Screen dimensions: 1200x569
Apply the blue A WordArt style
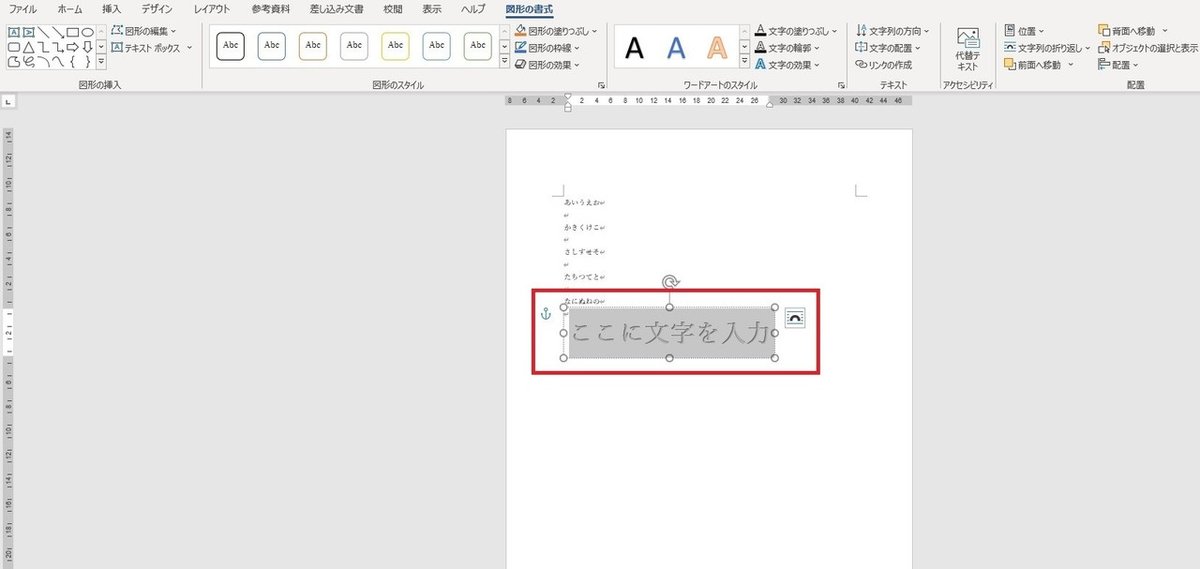pyautogui.click(x=677, y=48)
